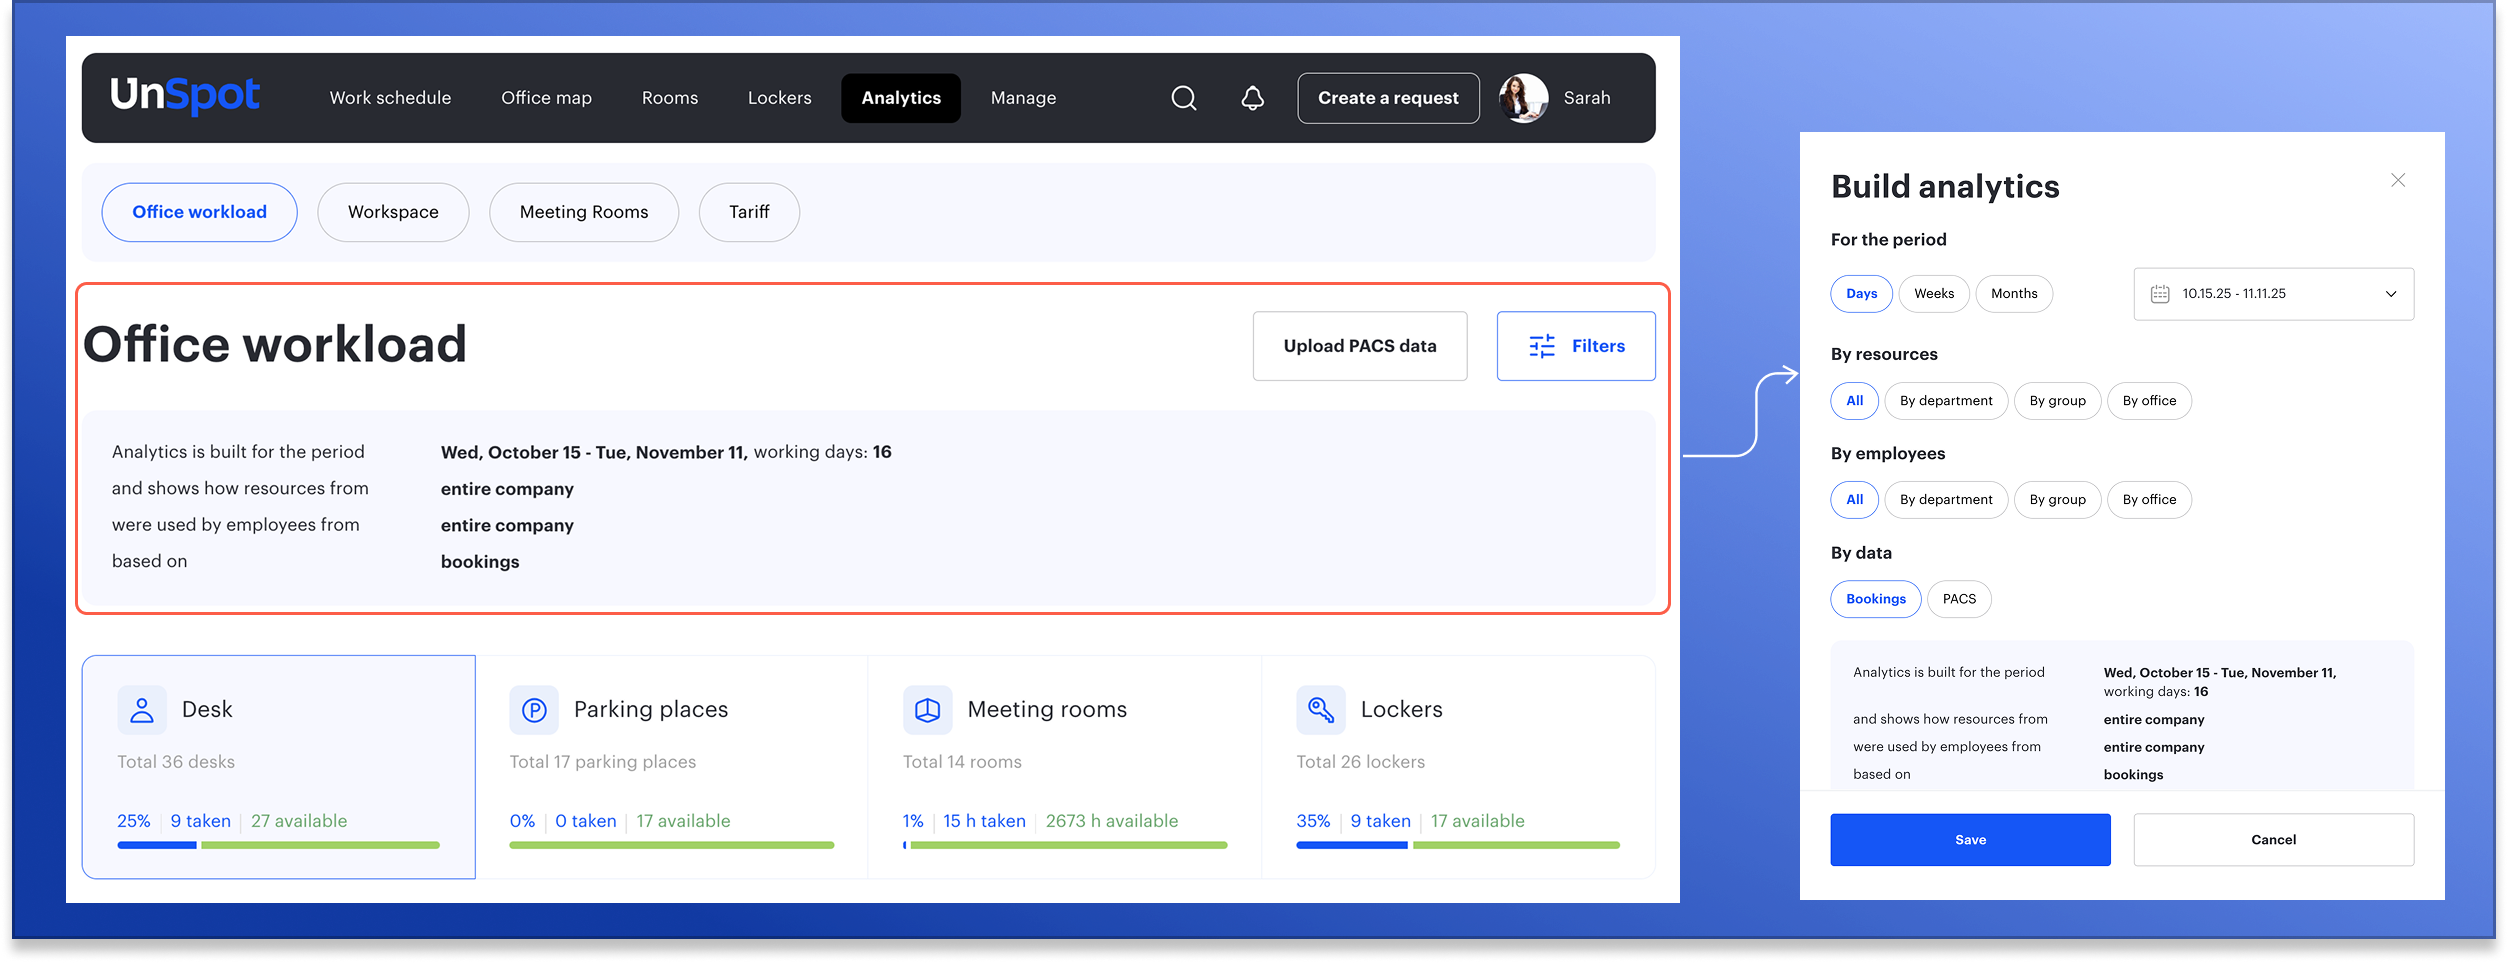This screenshot has height=963, width=2508.
Task: Click the Parking places P icon
Action: (x=534, y=710)
